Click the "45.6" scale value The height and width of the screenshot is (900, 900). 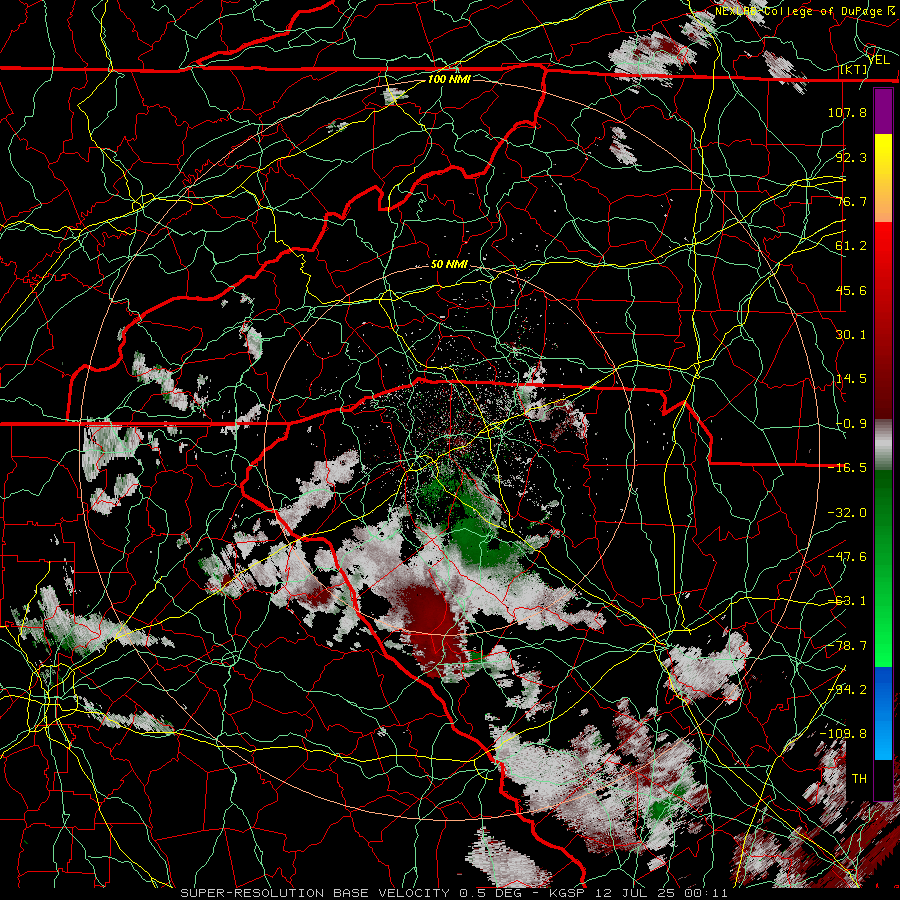pos(851,290)
